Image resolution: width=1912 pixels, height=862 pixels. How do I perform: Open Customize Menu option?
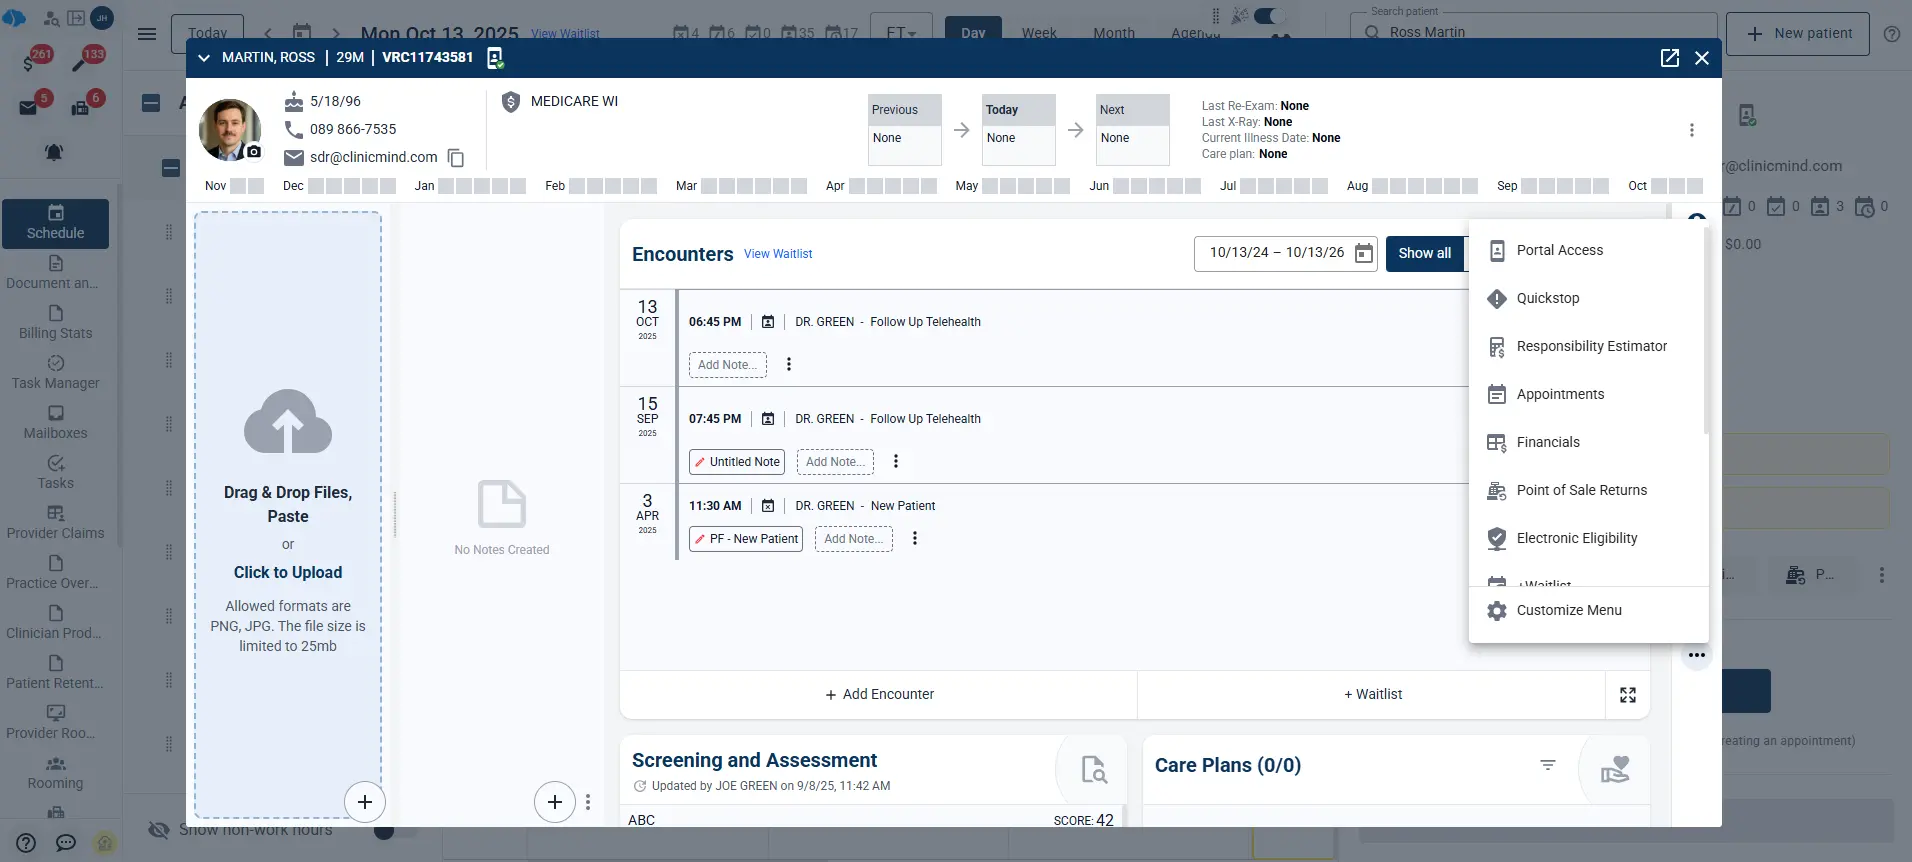click(1568, 610)
